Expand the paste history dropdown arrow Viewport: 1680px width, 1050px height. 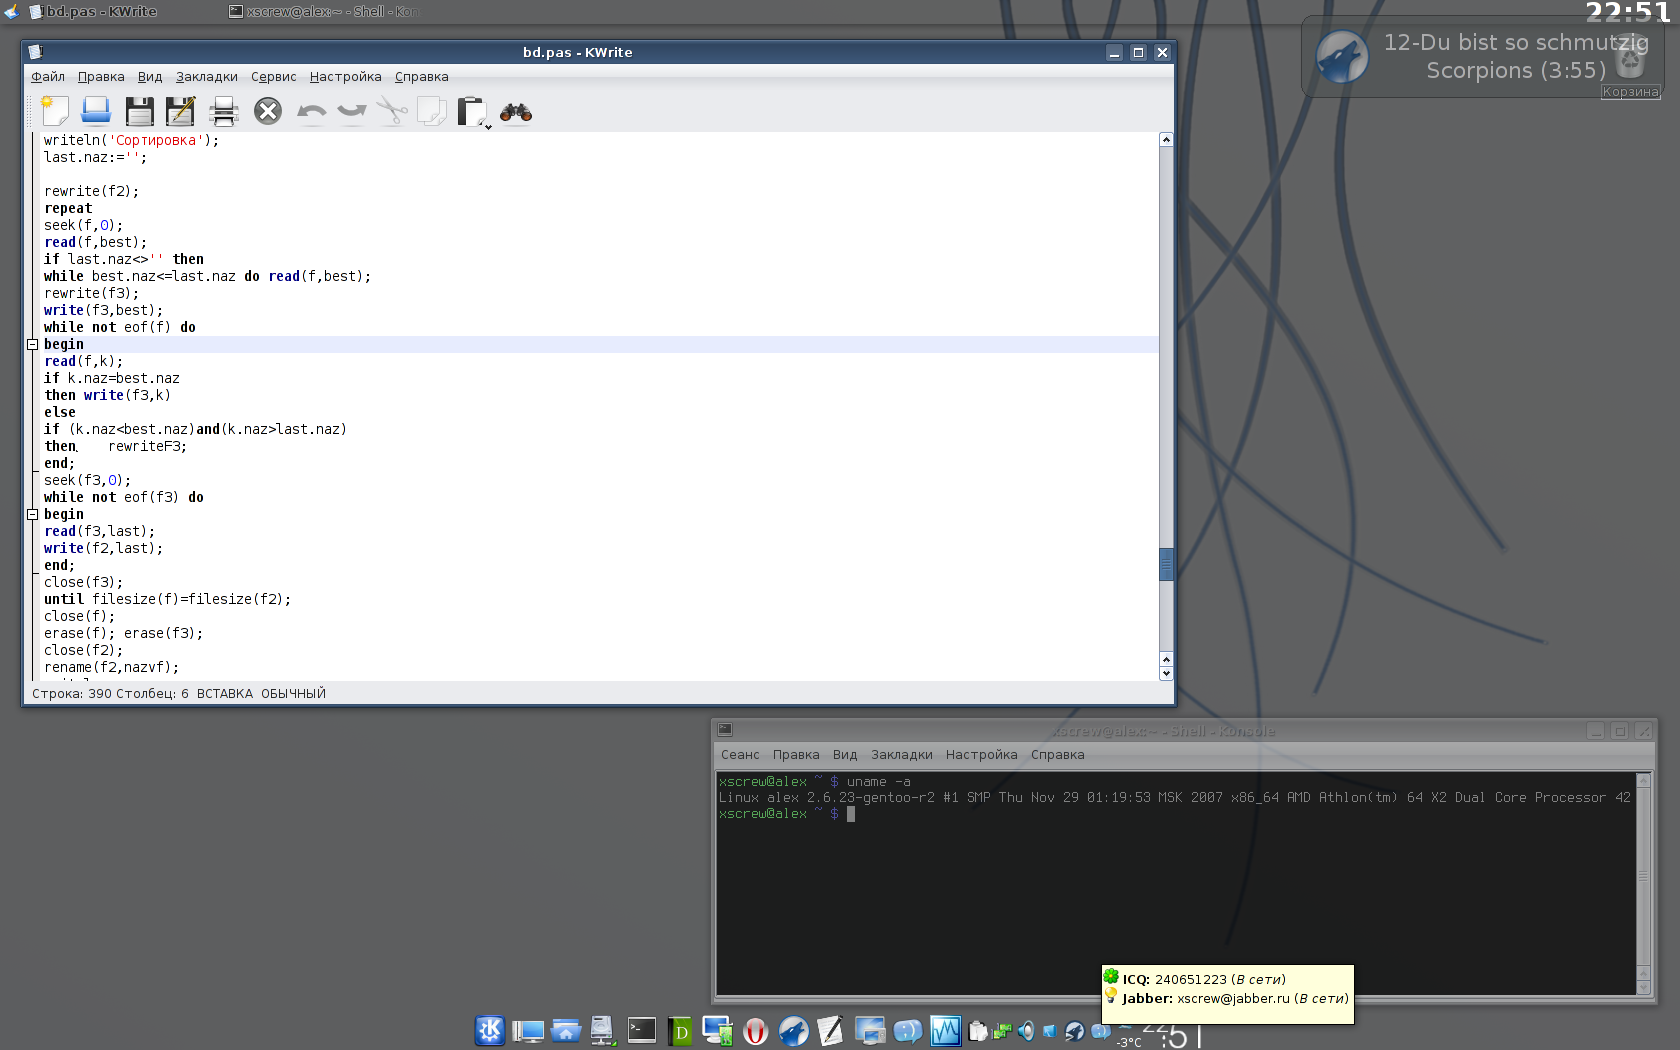pos(488,126)
